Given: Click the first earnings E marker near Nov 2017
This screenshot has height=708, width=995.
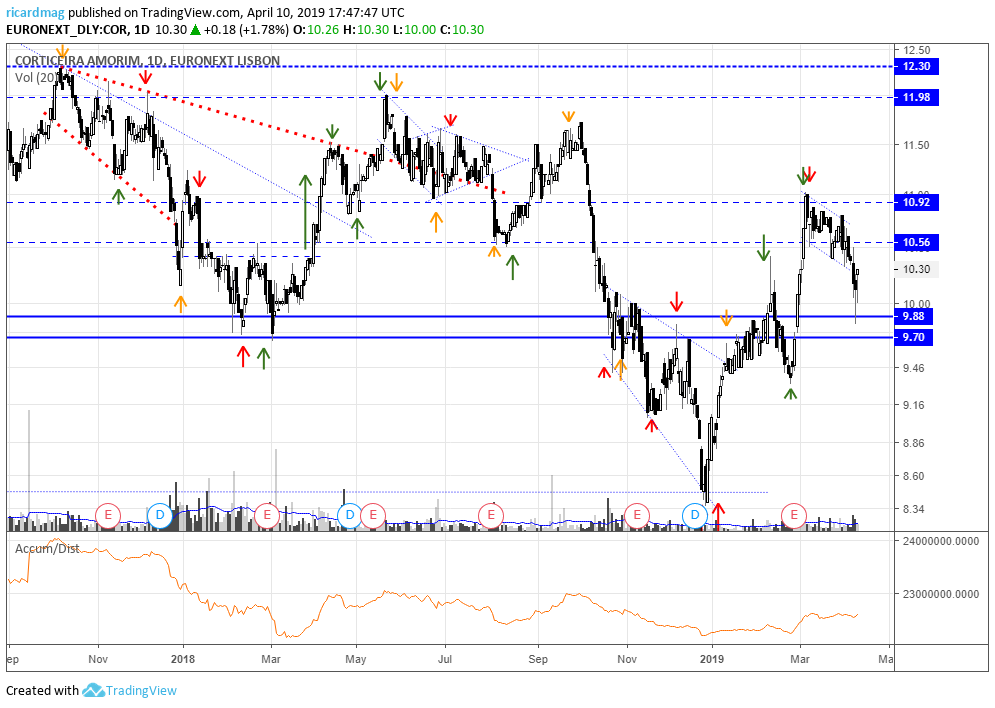Looking at the screenshot, I should [x=108, y=515].
